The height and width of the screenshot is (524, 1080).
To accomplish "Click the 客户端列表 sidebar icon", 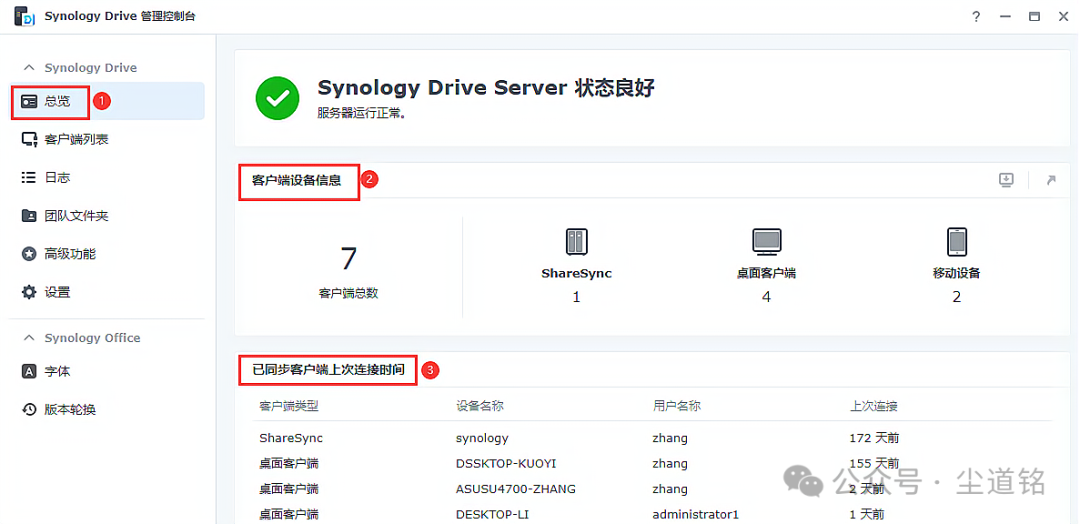I will [x=29, y=139].
